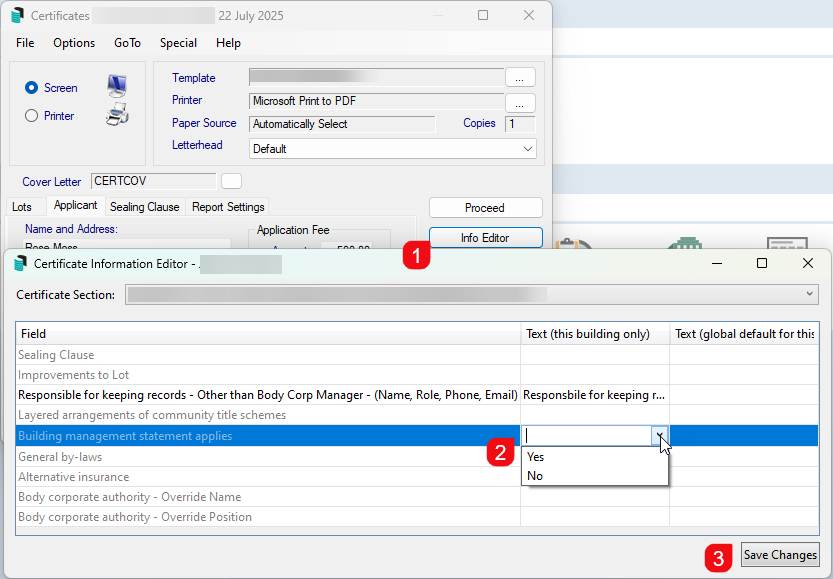The image size is (833, 579).
Task: Select the Sealing Clause field row
Action: 417,355
